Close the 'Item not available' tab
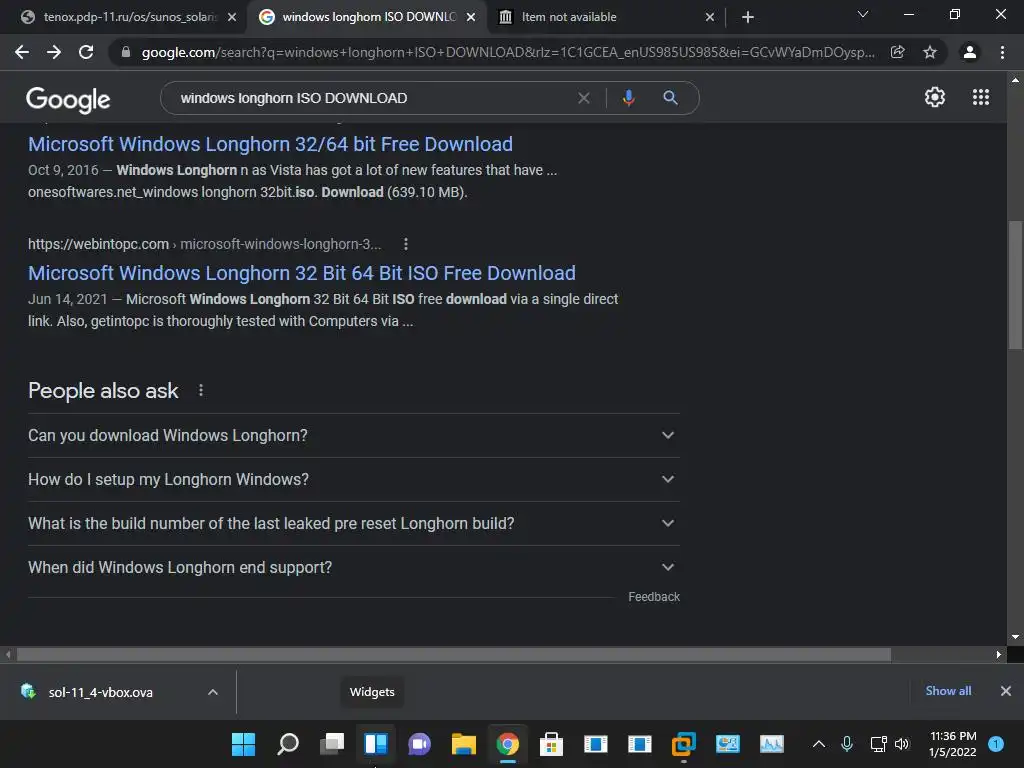Image resolution: width=1024 pixels, height=768 pixels. (710, 17)
